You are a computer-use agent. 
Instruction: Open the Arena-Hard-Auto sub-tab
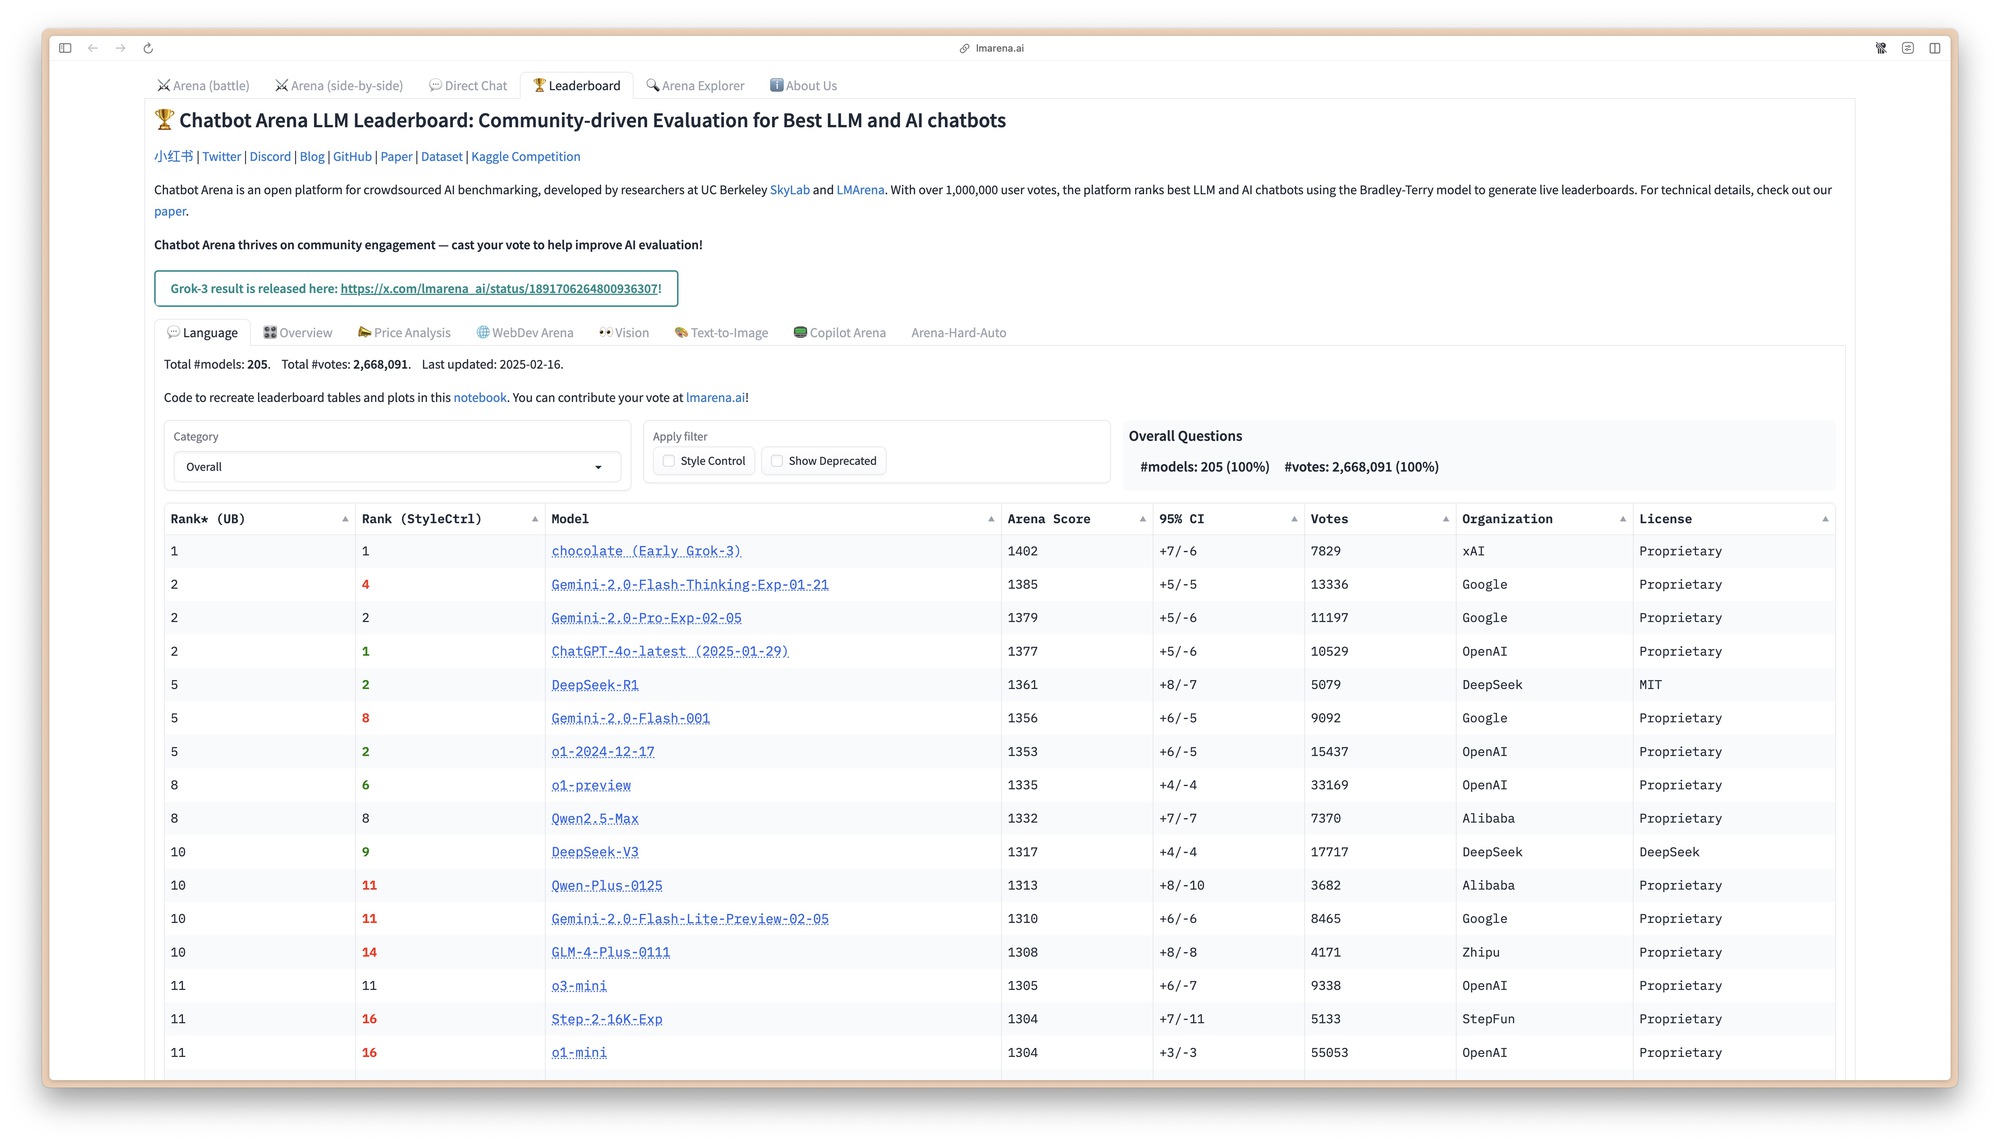958,333
